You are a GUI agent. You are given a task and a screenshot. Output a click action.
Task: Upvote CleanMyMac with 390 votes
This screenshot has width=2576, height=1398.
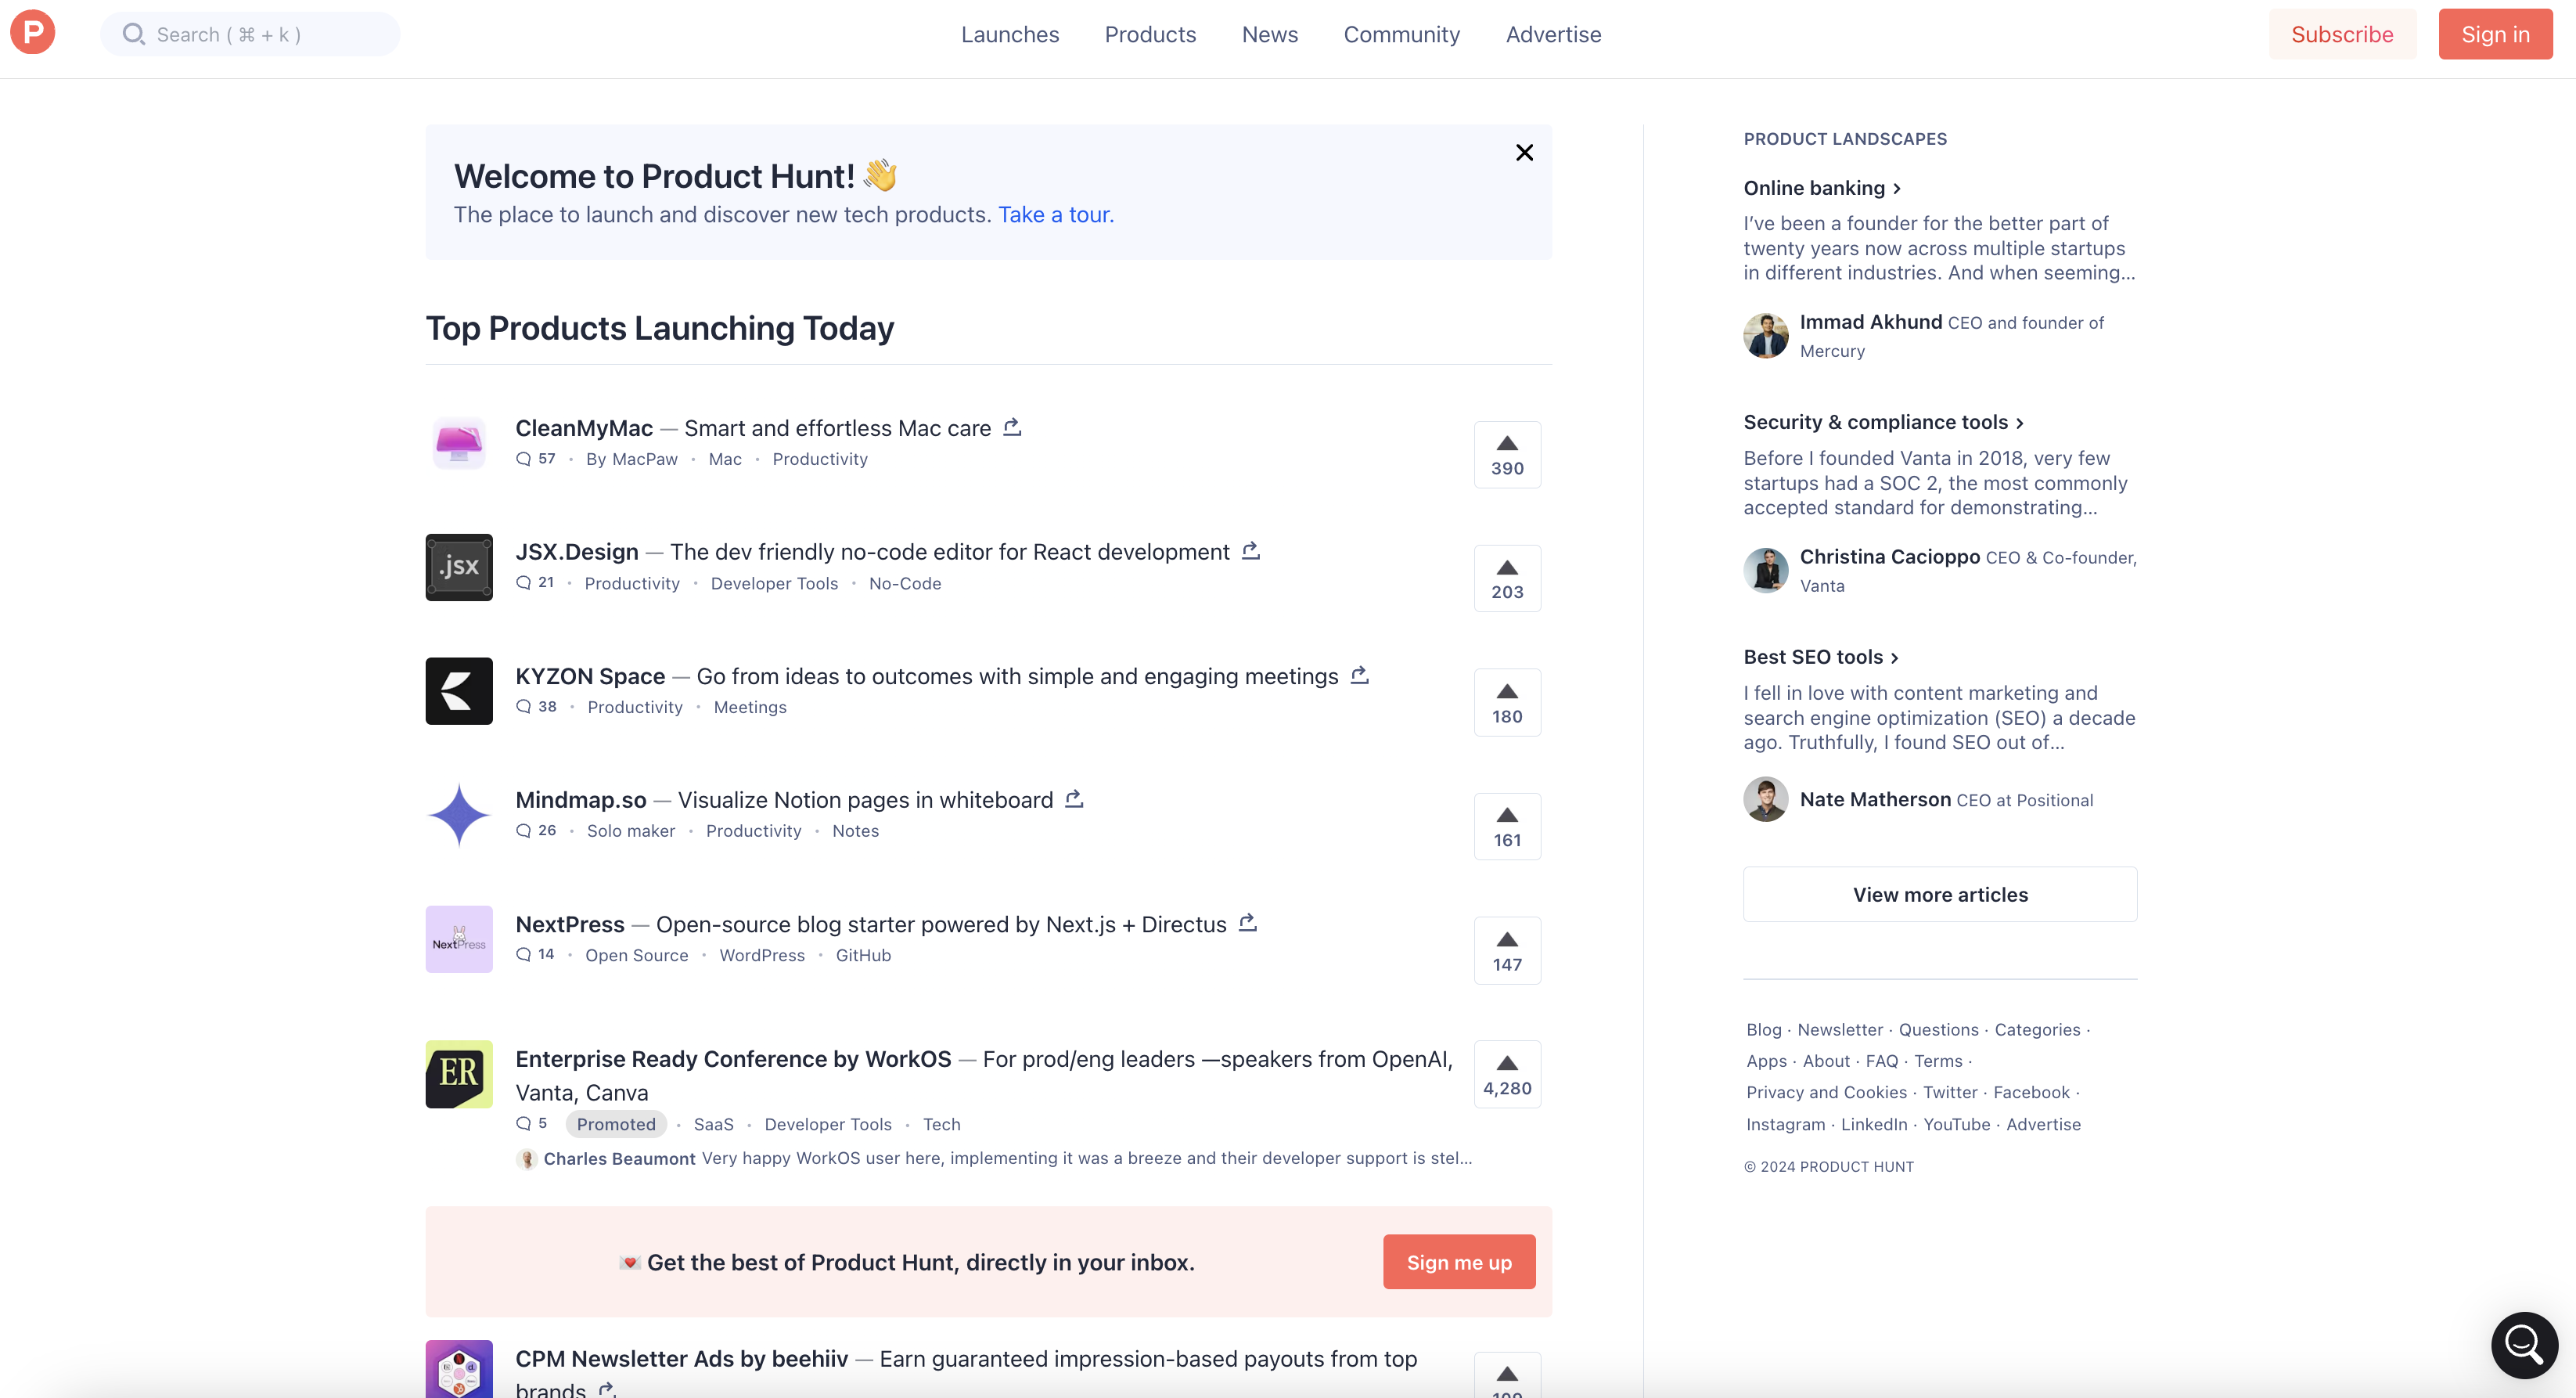[x=1507, y=455]
